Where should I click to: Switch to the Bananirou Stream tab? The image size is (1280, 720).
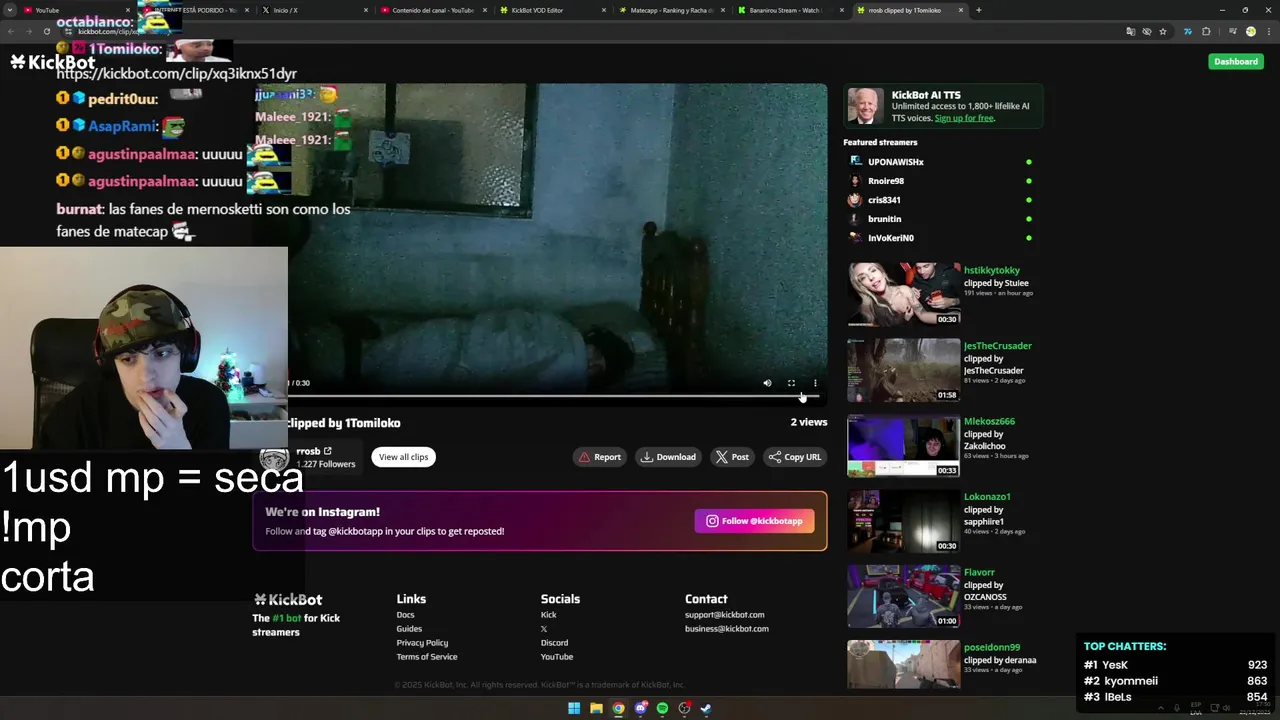(788, 10)
